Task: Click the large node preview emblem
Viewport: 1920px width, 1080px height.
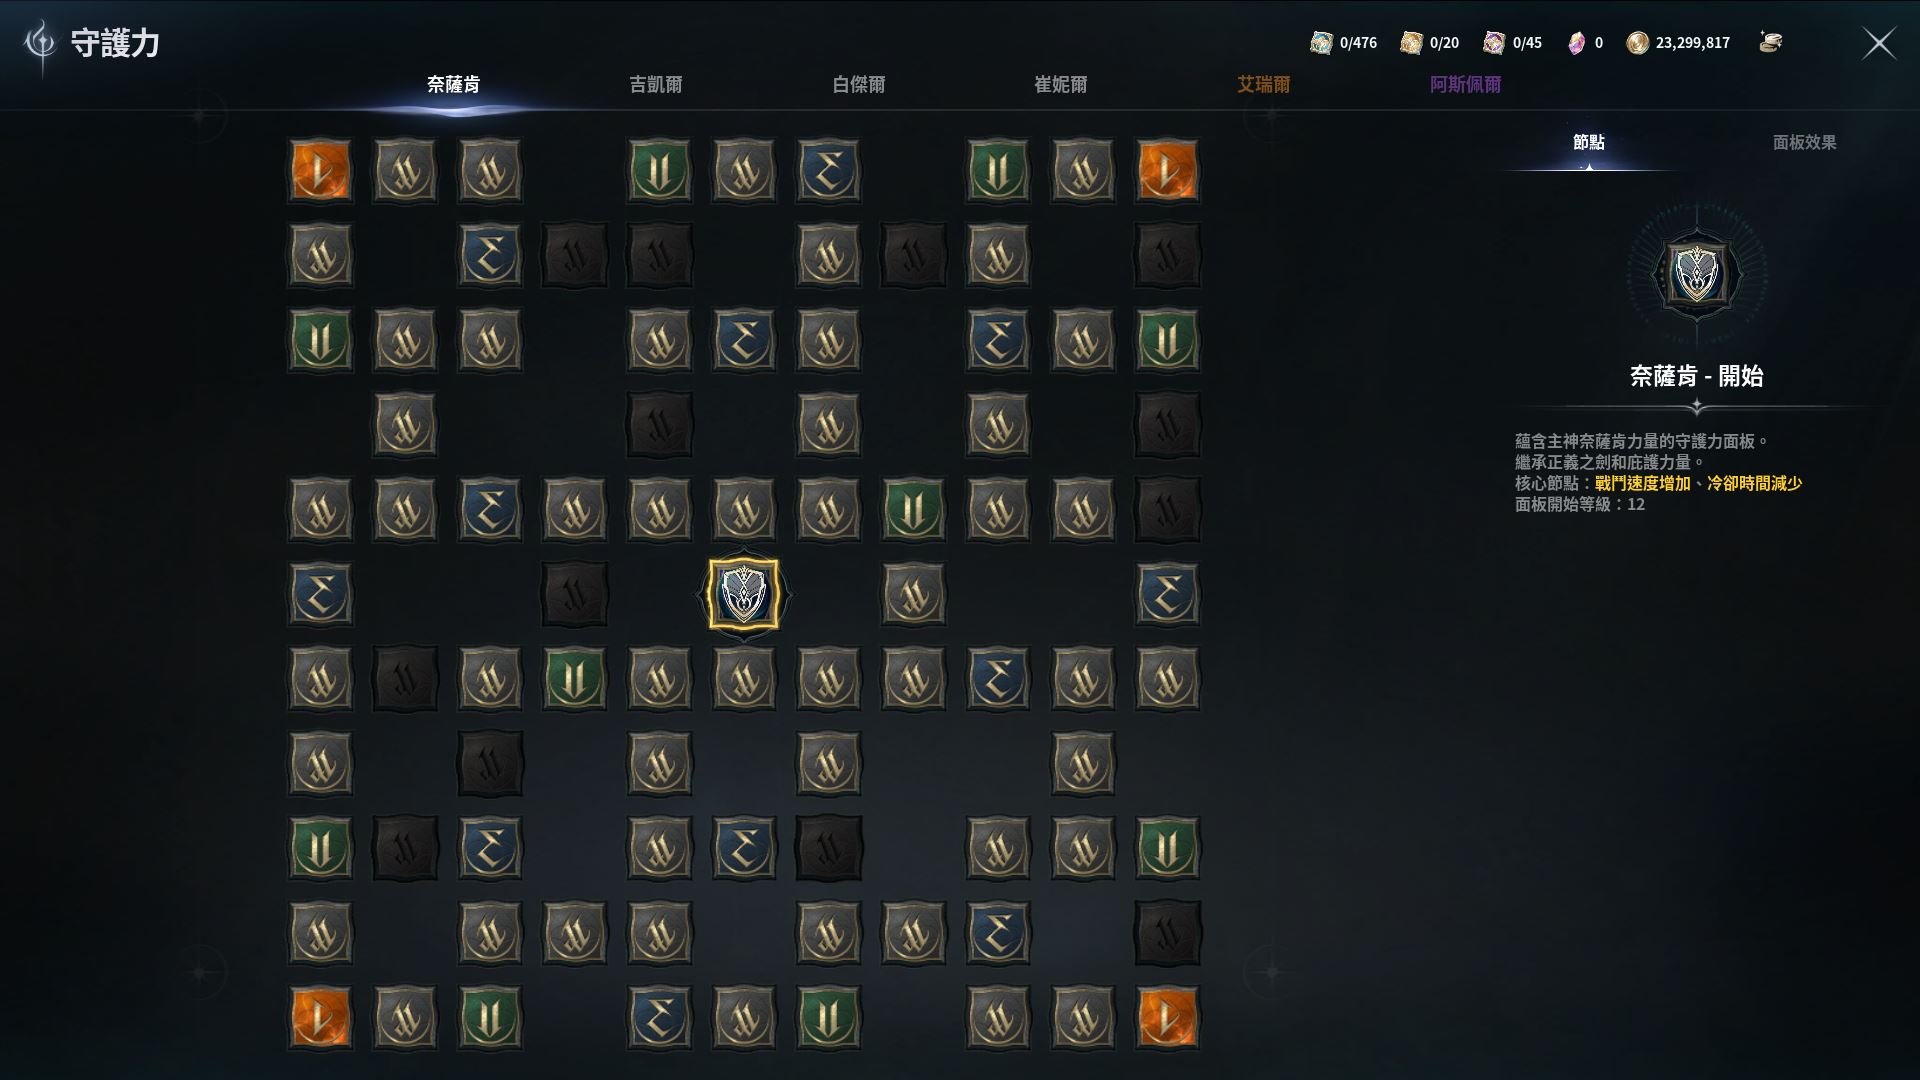Action: click(x=1697, y=274)
